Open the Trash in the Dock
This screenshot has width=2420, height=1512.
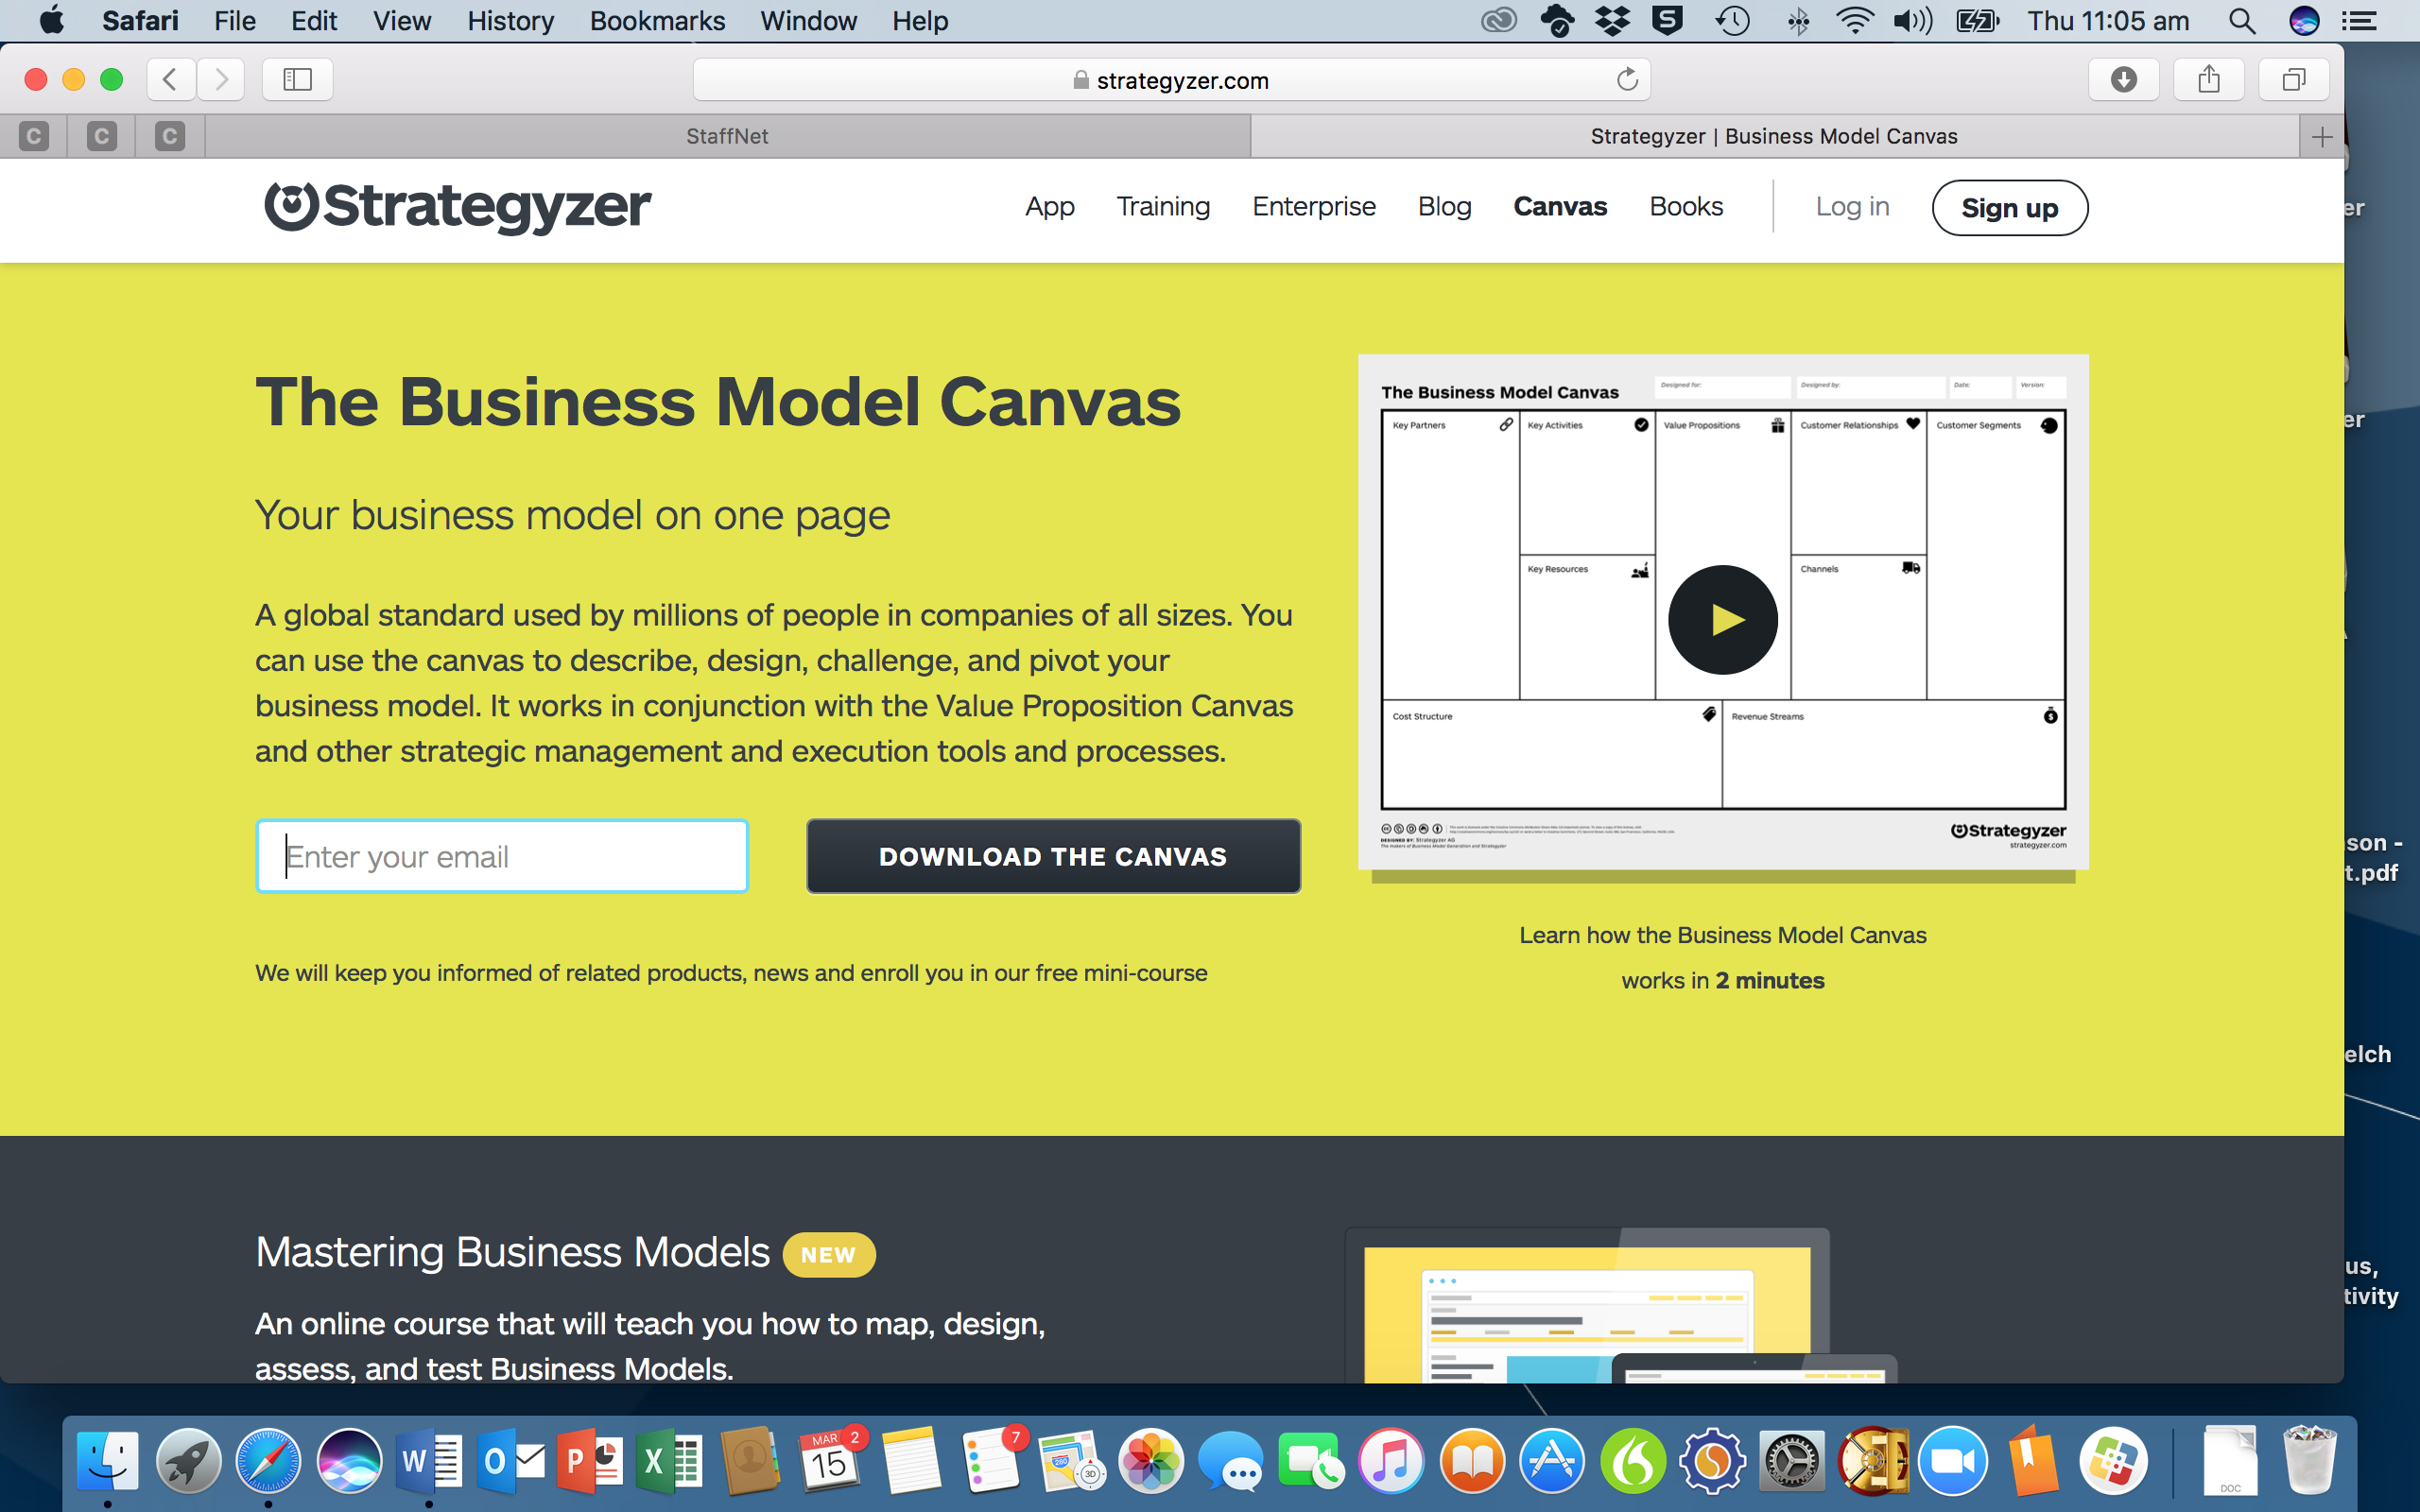[2309, 1460]
